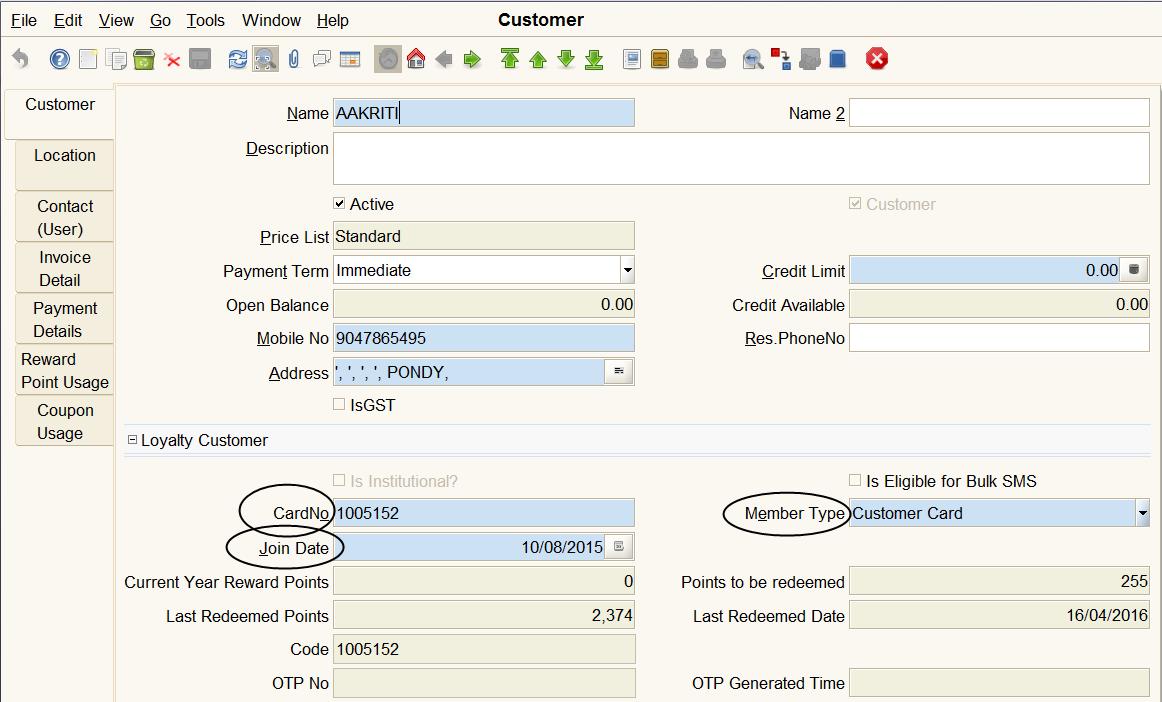Click the green right arrow Detail record icon
This screenshot has height=702, width=1162.
tap(472, 59)
